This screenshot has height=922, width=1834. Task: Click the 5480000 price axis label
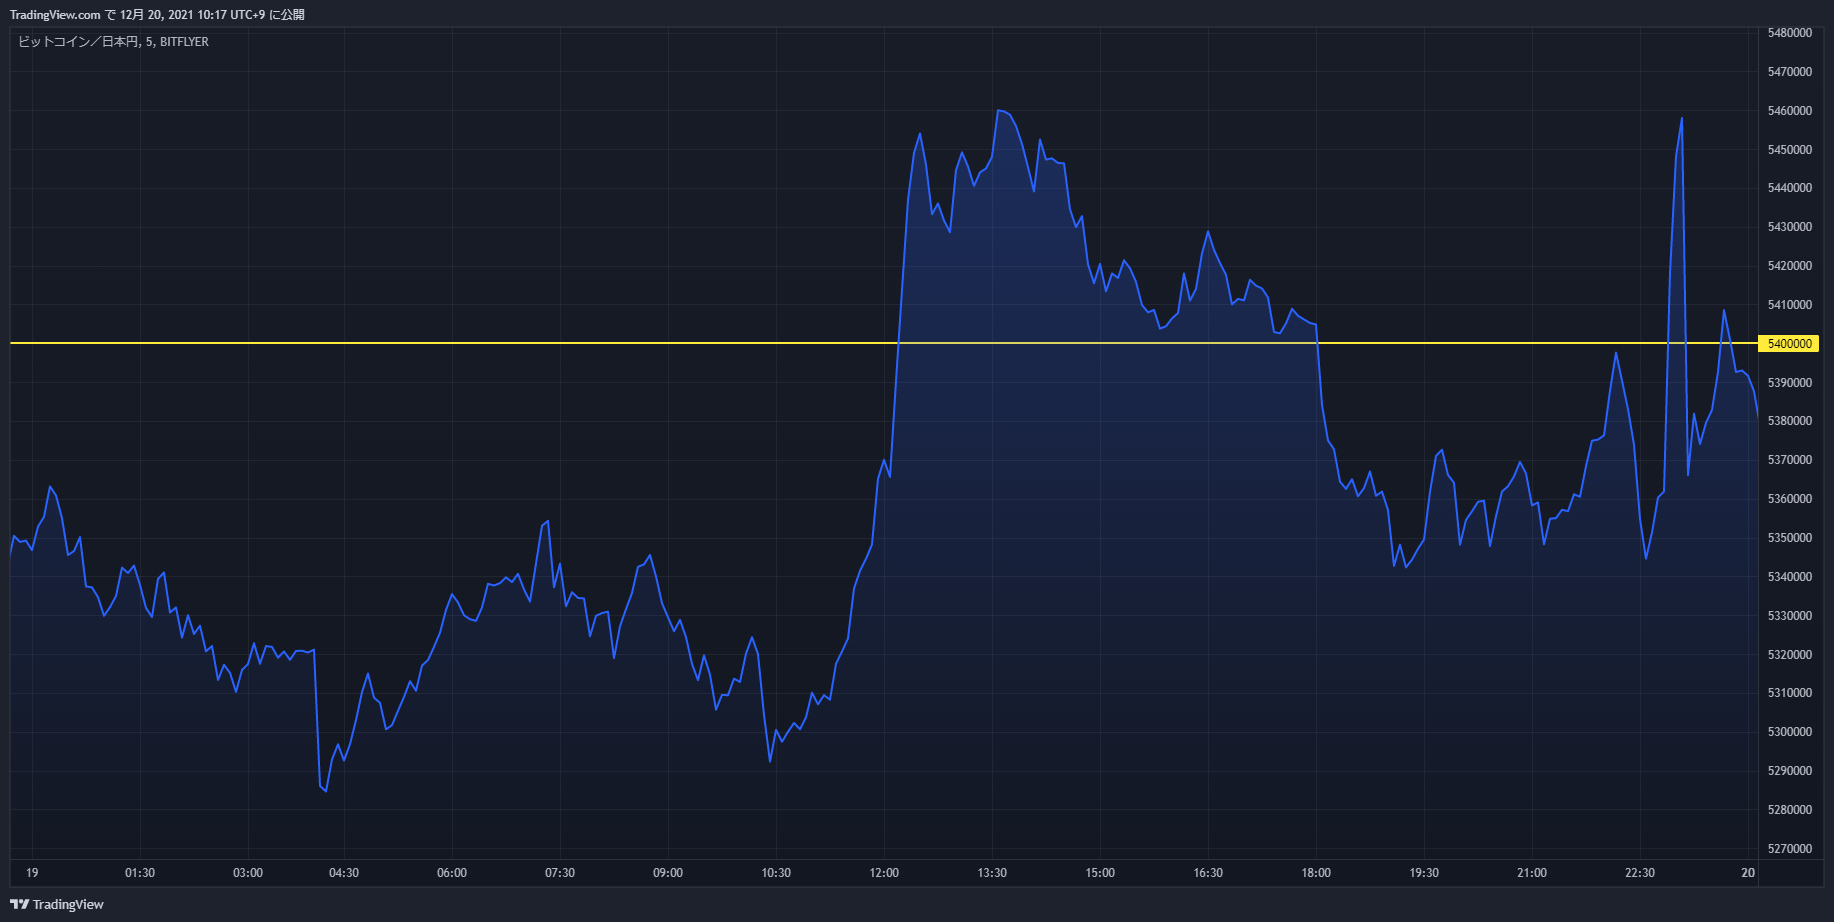(1790, 33)
